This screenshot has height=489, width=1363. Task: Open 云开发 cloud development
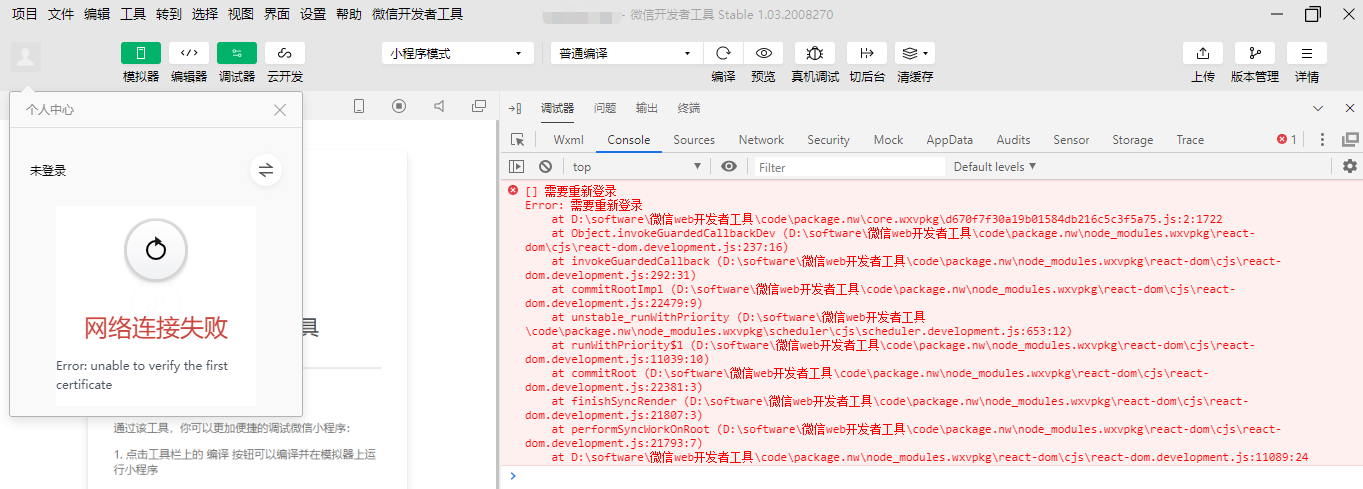[x=285, y=53]
